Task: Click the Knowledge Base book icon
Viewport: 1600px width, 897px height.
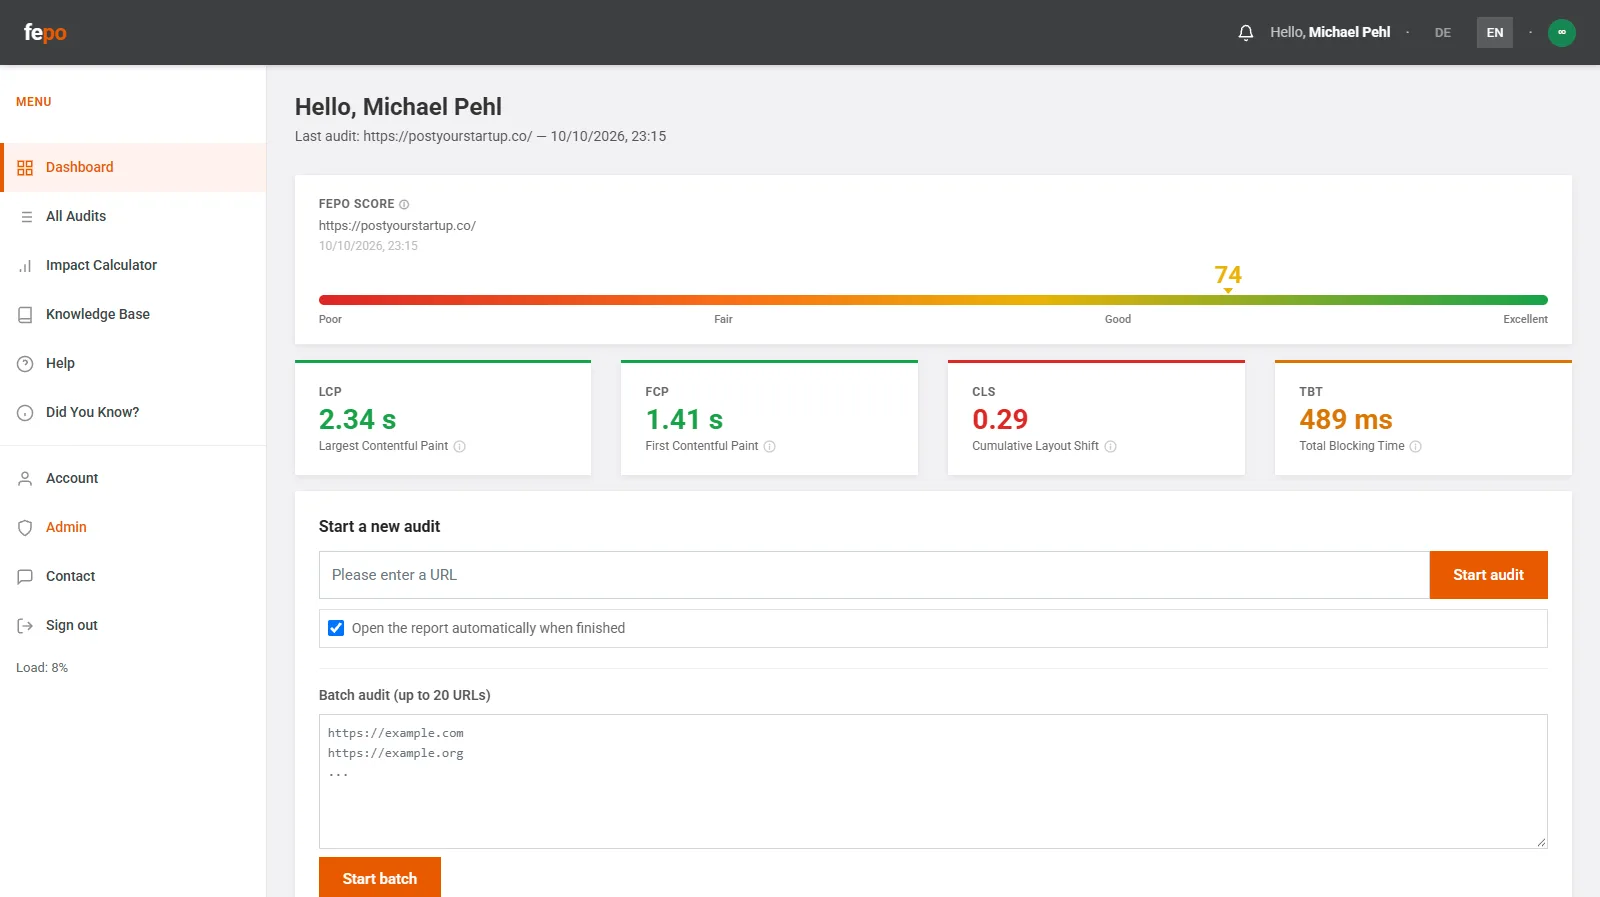Action: 25,315
